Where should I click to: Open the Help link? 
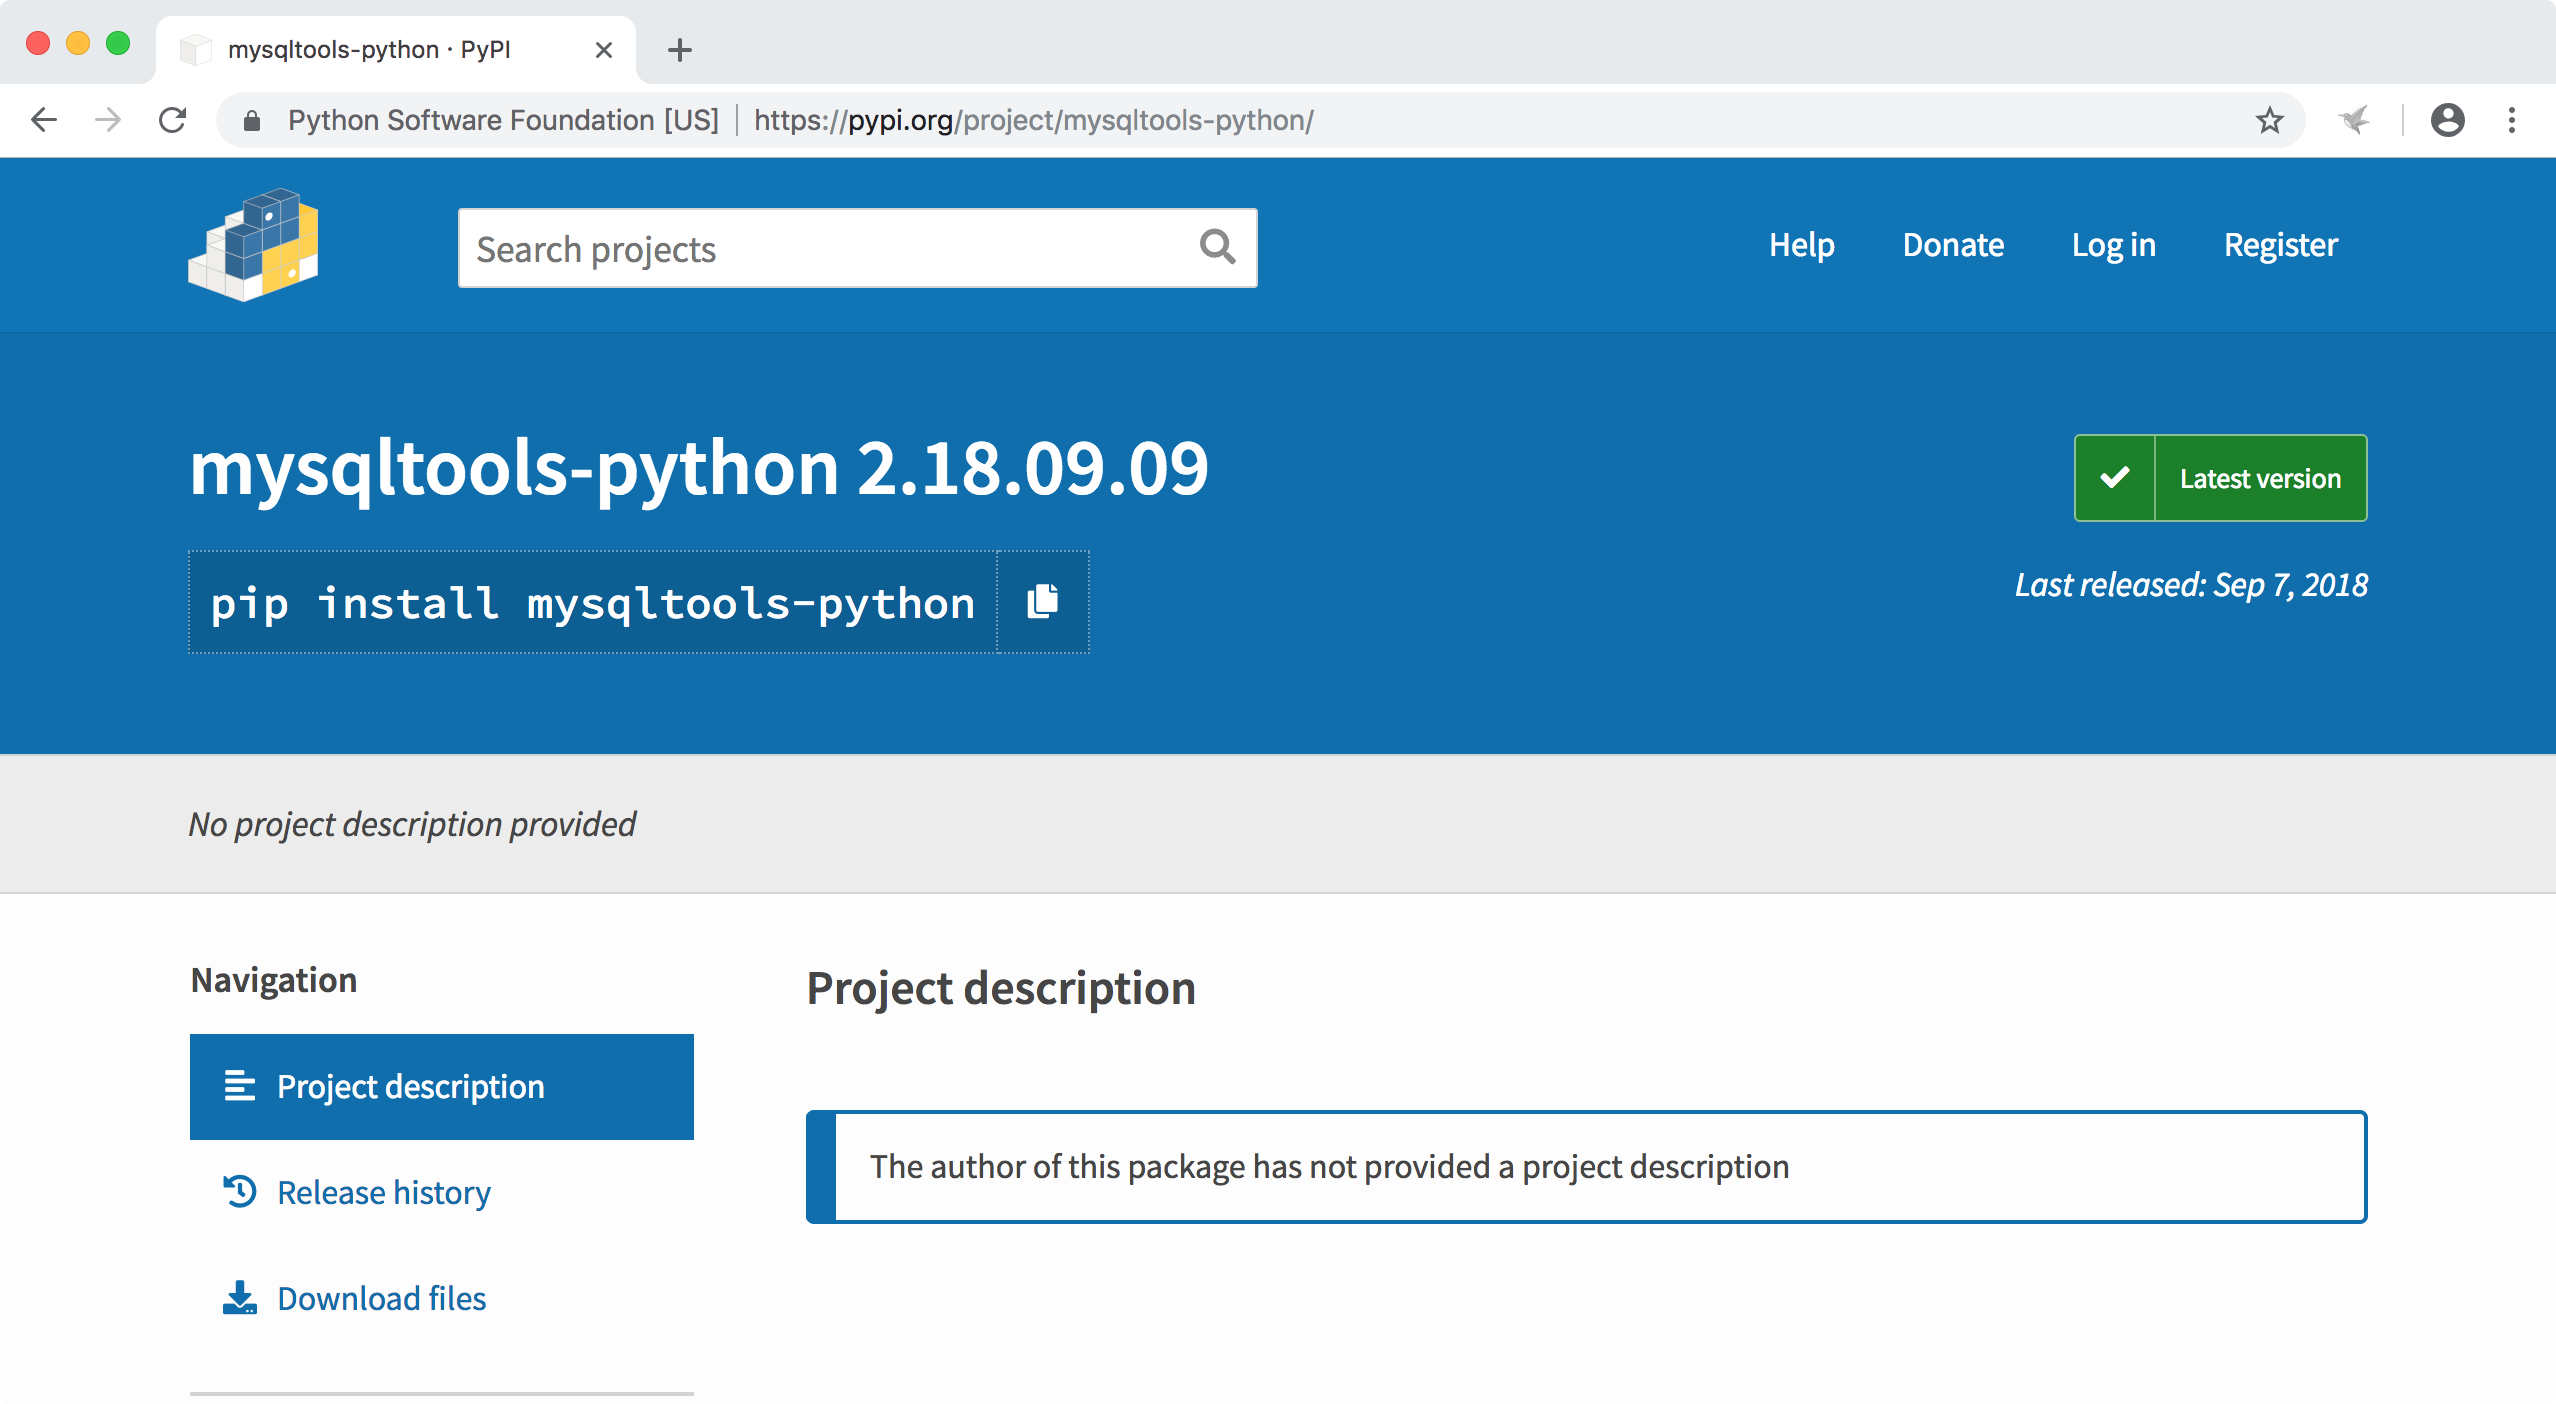pos(1801,245)
